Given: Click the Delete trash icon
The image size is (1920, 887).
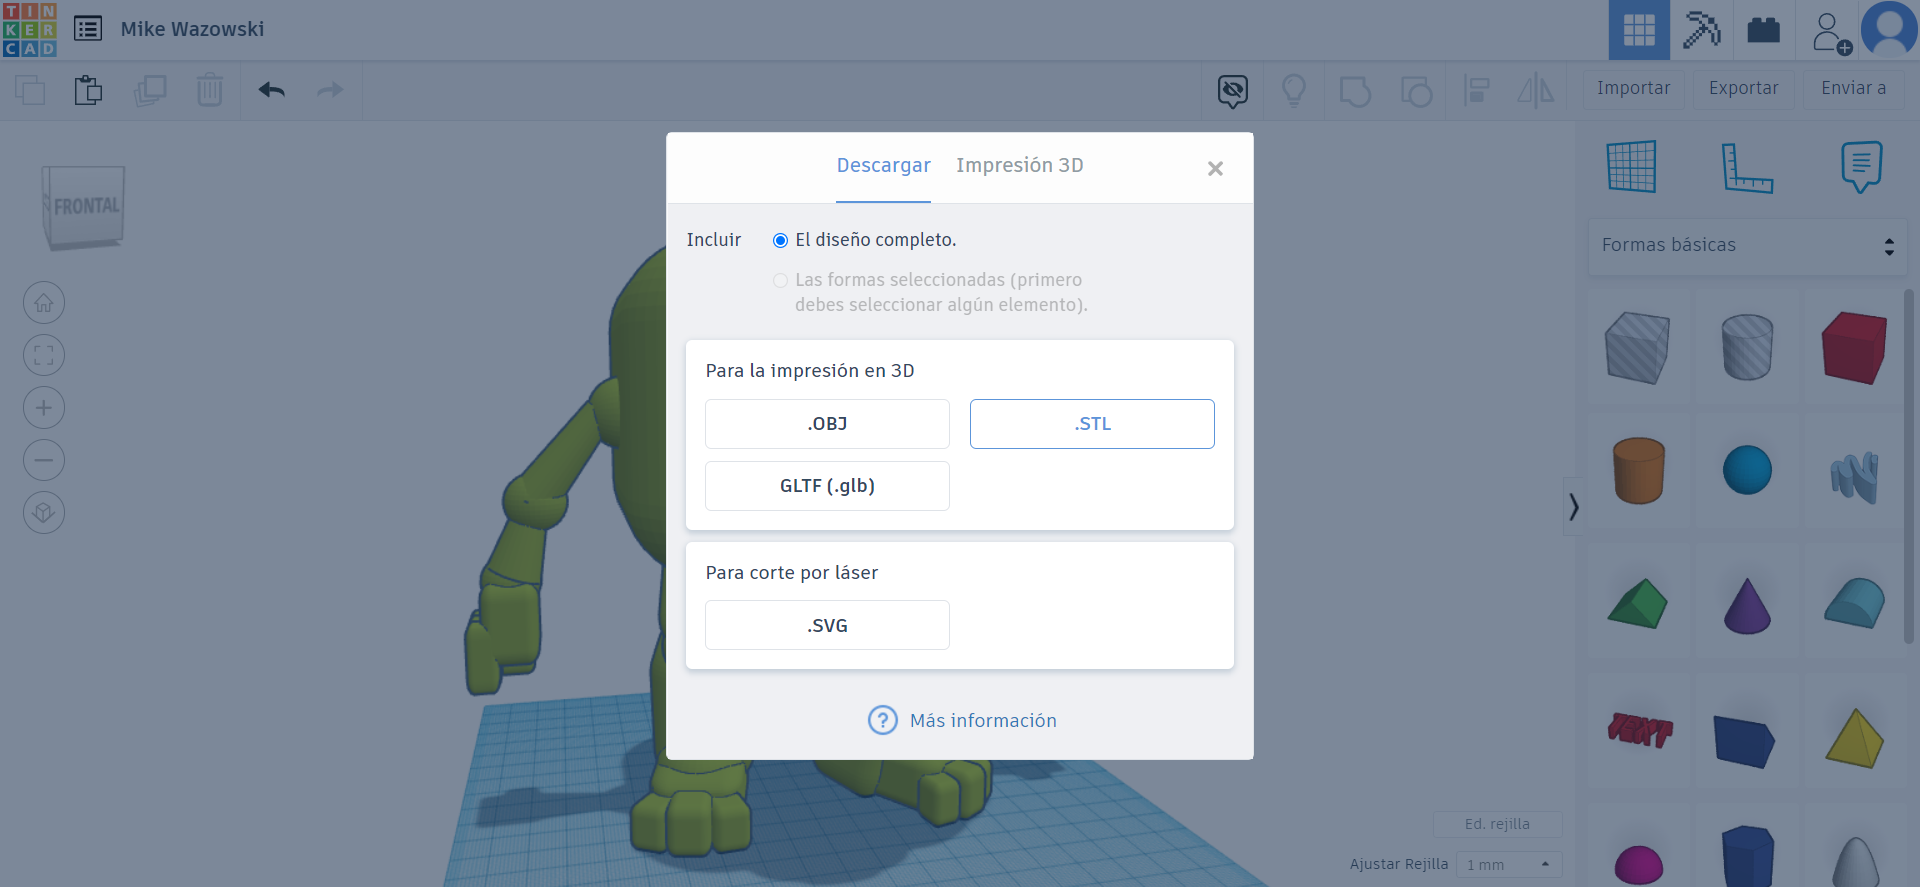Looking at the screenshot, I should [210, 90].
